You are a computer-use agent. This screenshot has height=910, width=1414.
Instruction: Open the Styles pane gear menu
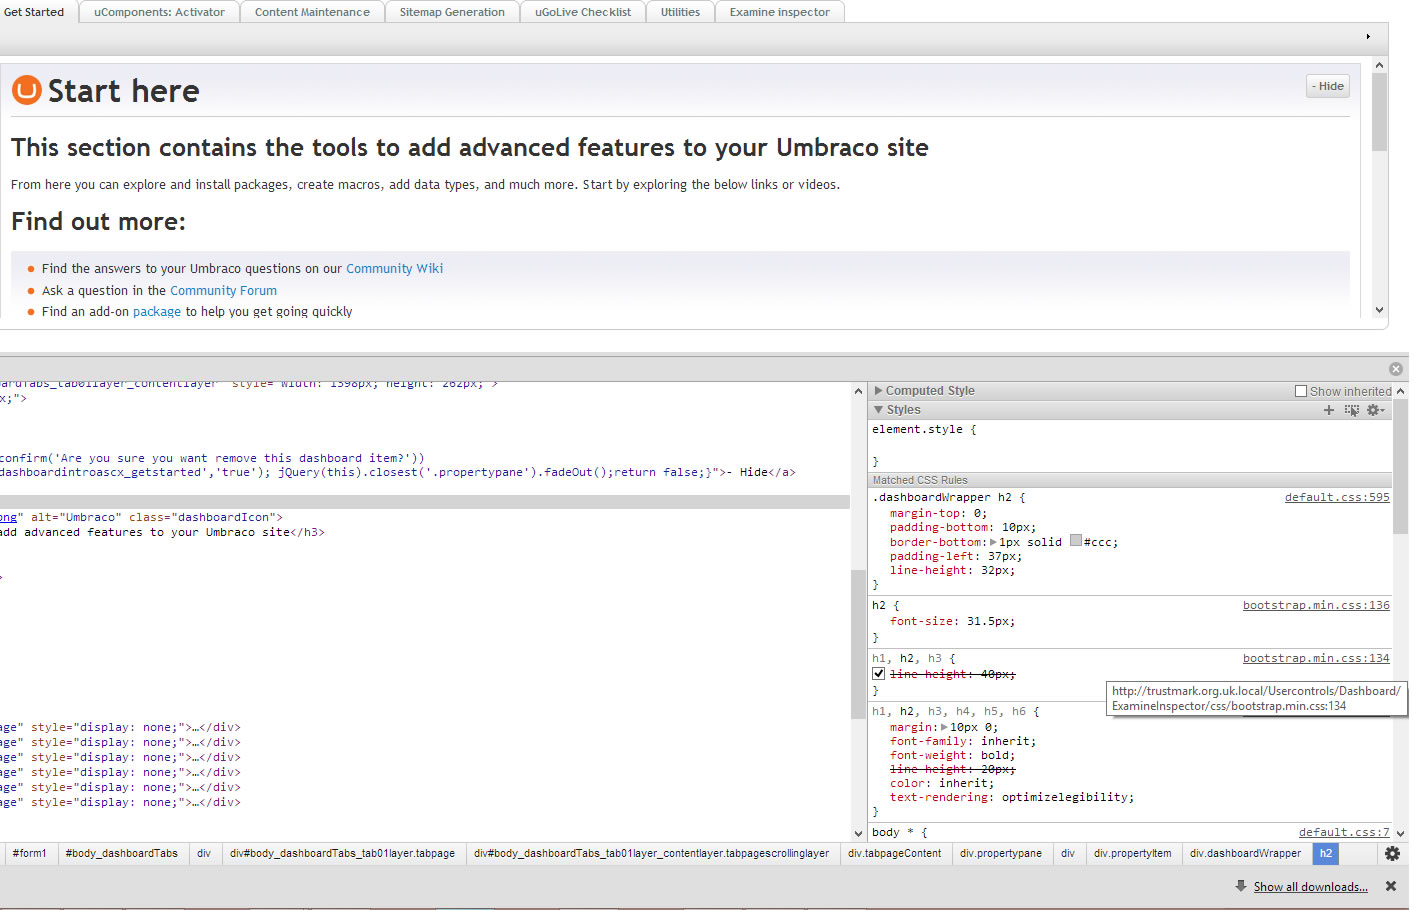[1375, 410]
